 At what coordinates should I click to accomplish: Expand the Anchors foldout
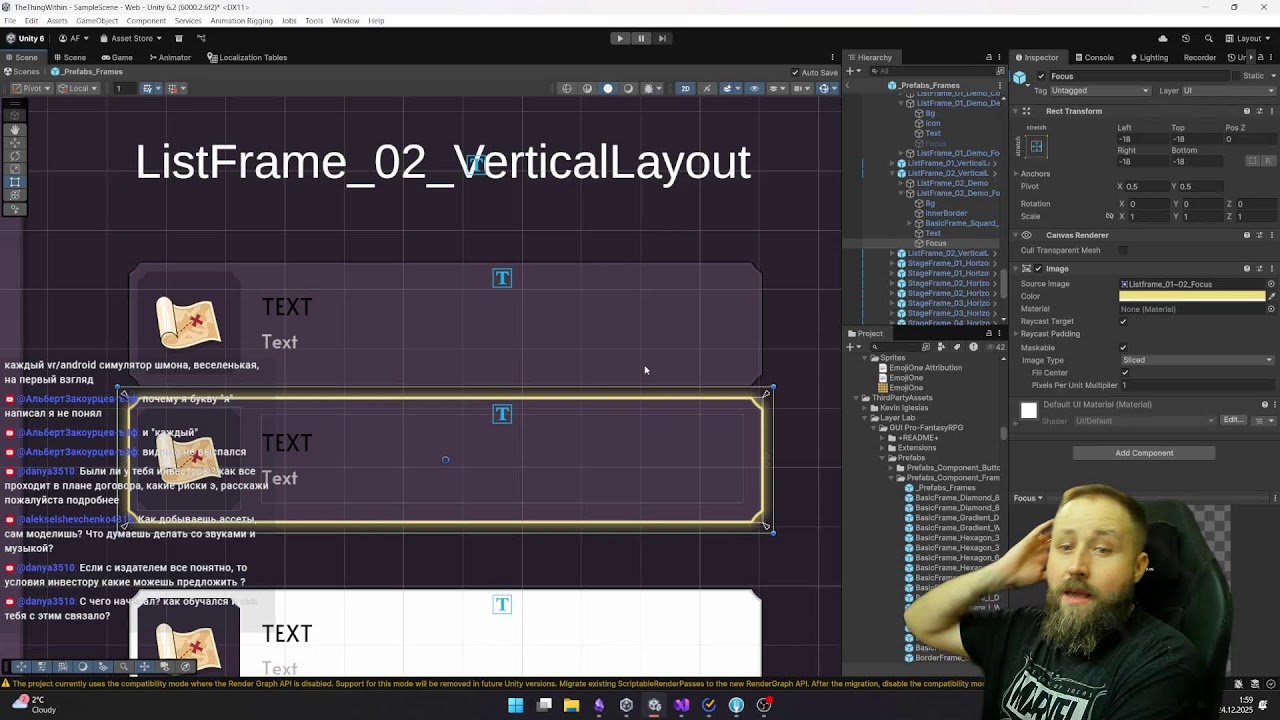click(1016, 174)
